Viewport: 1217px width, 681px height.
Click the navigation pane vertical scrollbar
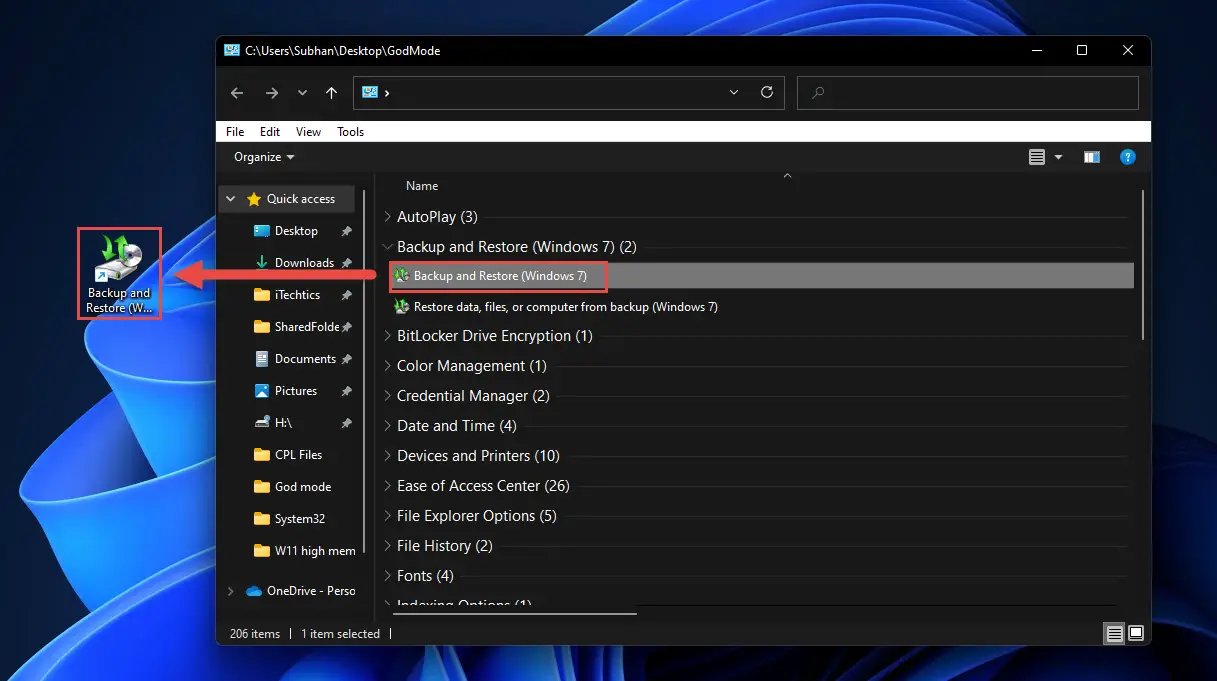coord(365,372)
